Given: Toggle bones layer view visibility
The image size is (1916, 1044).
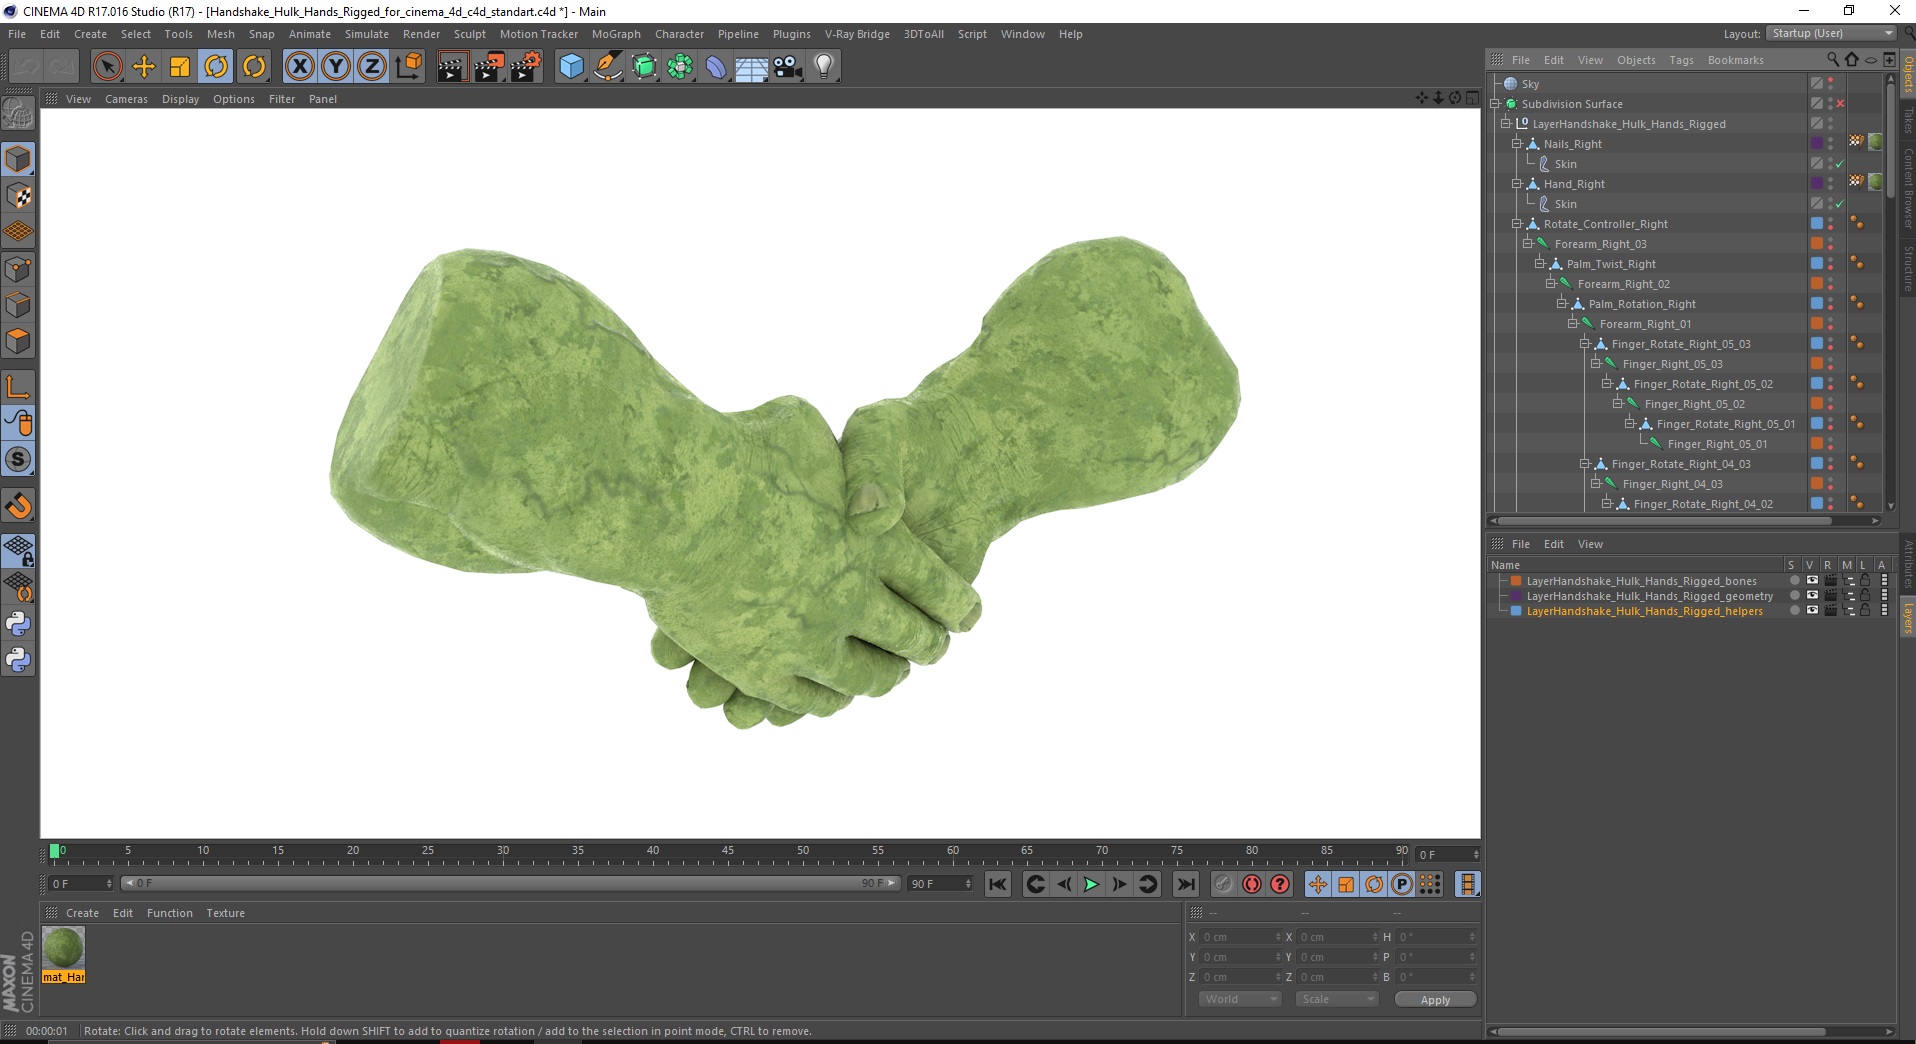Looking at the screenshot, I should point(1812,581).
